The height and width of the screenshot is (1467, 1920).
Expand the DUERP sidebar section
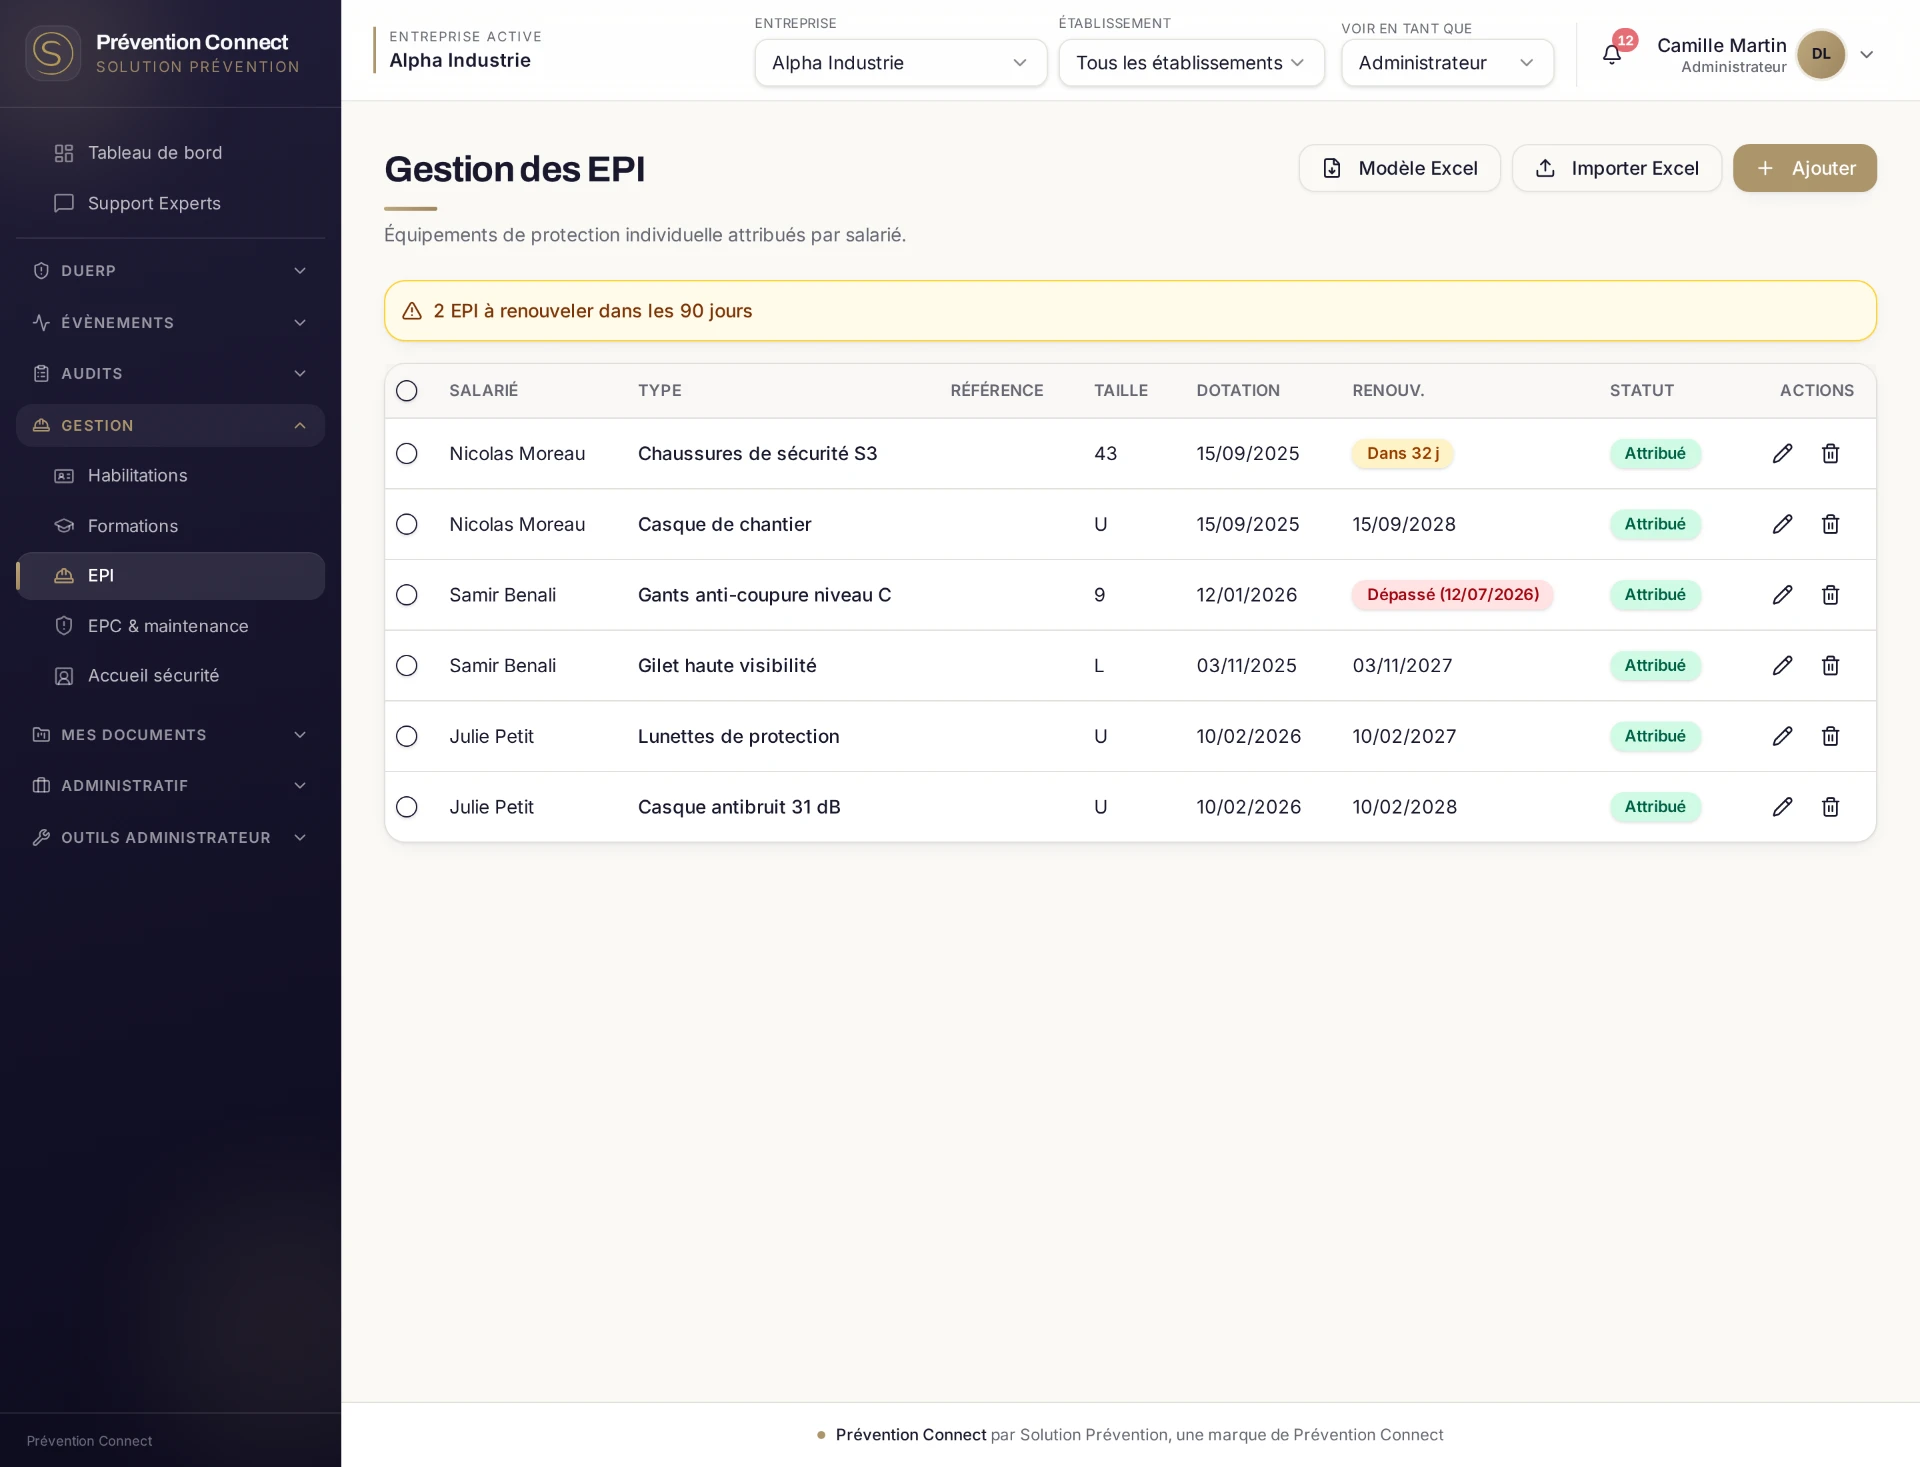[170, 271]
